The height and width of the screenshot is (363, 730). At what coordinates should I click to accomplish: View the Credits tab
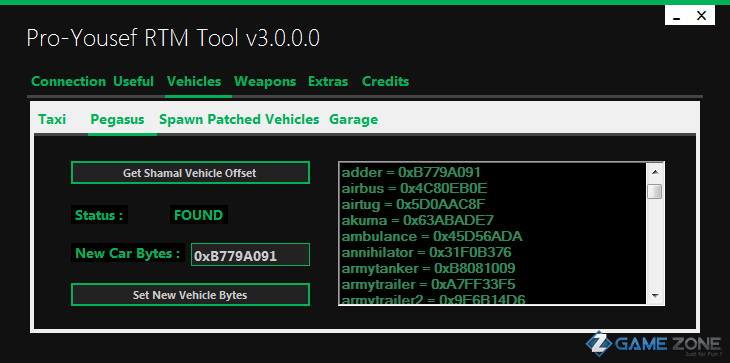coord(385,81)
